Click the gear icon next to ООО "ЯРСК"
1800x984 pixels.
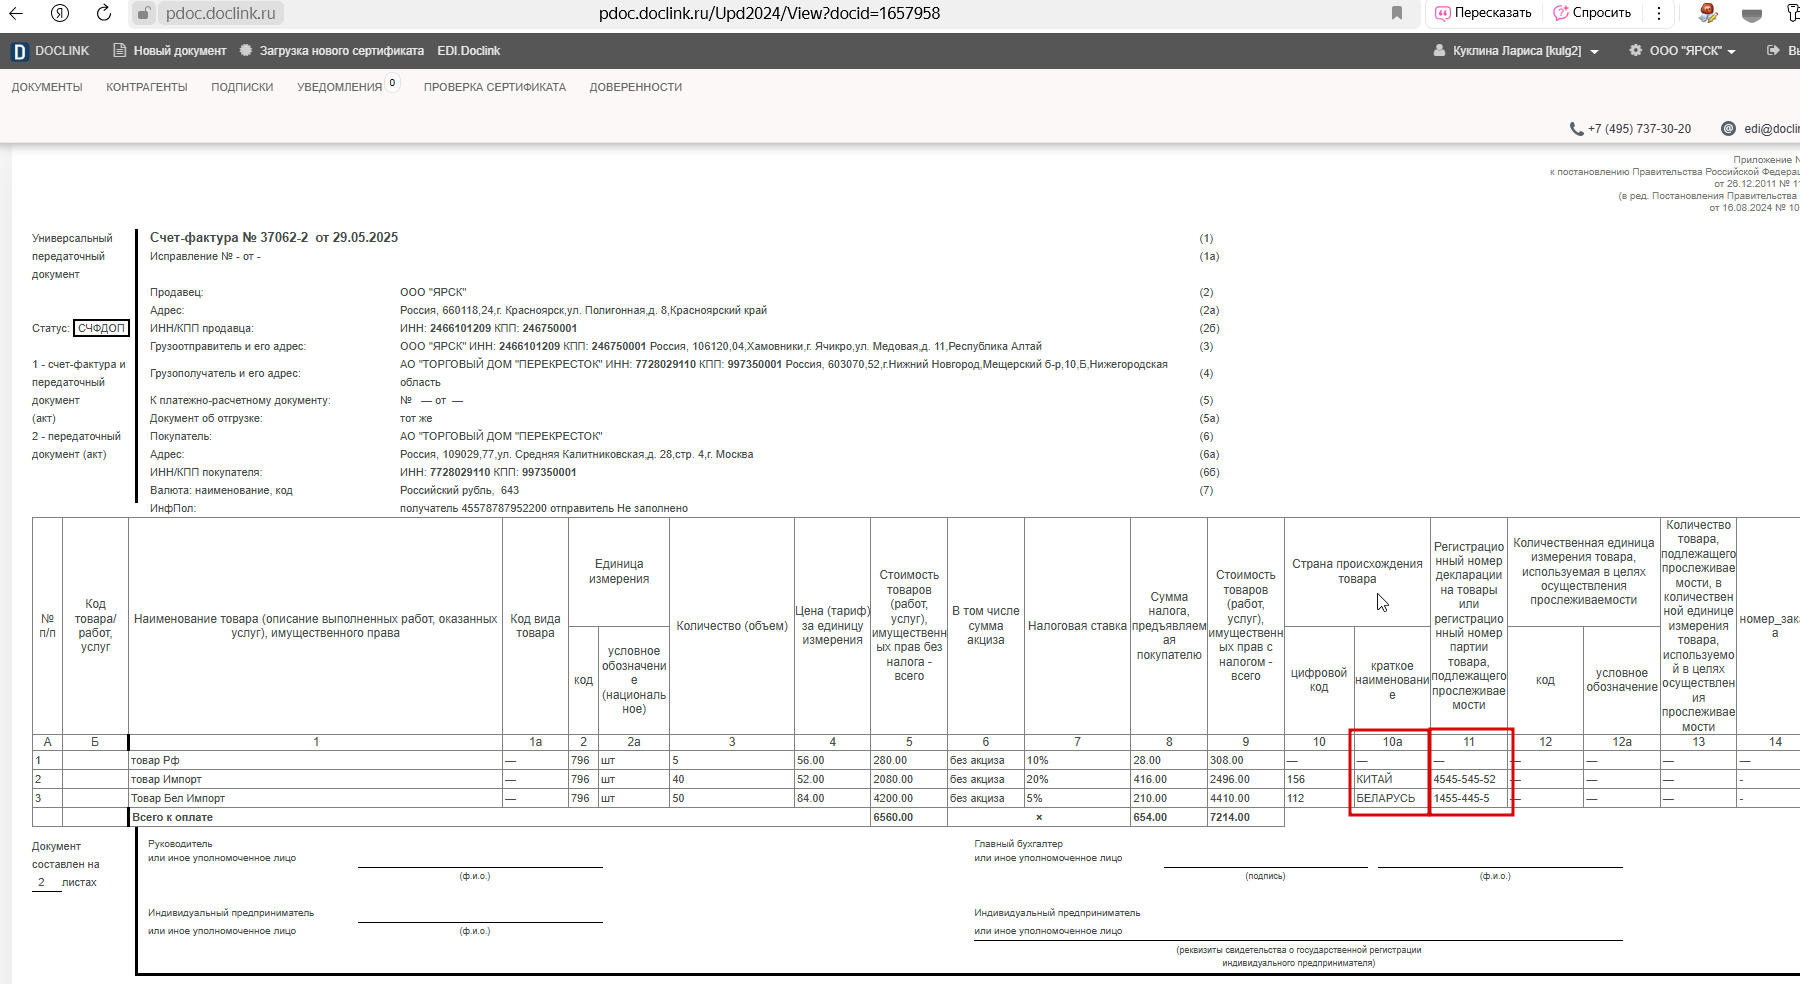coord(1636,50)
